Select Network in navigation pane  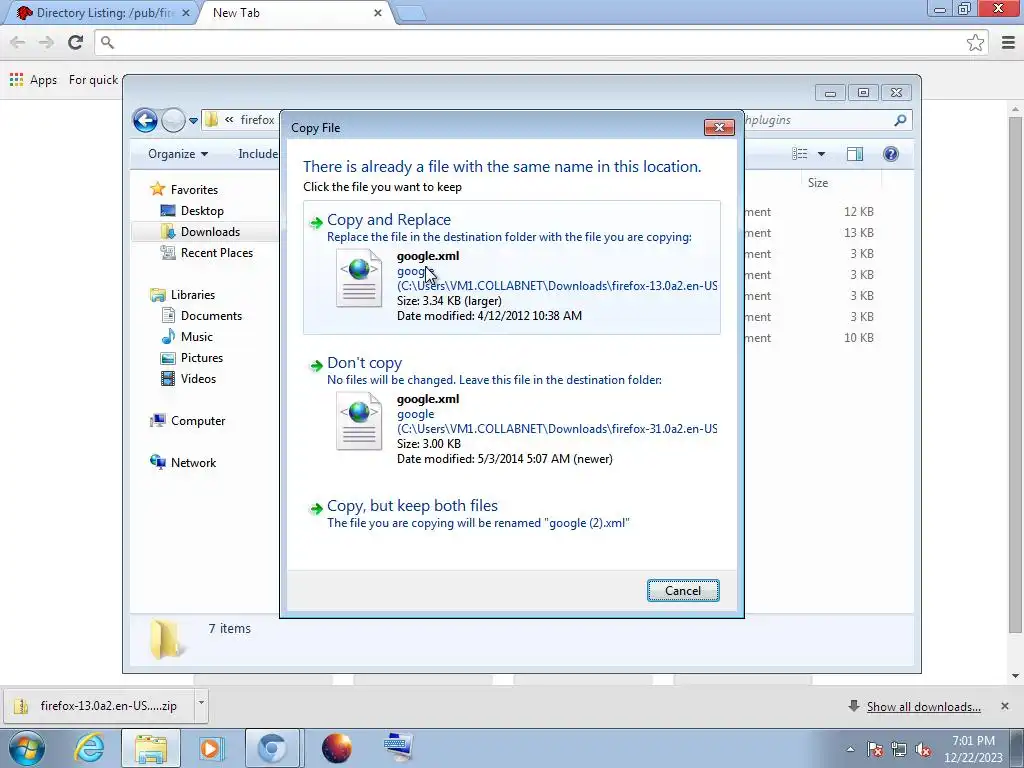click(193, 462)
